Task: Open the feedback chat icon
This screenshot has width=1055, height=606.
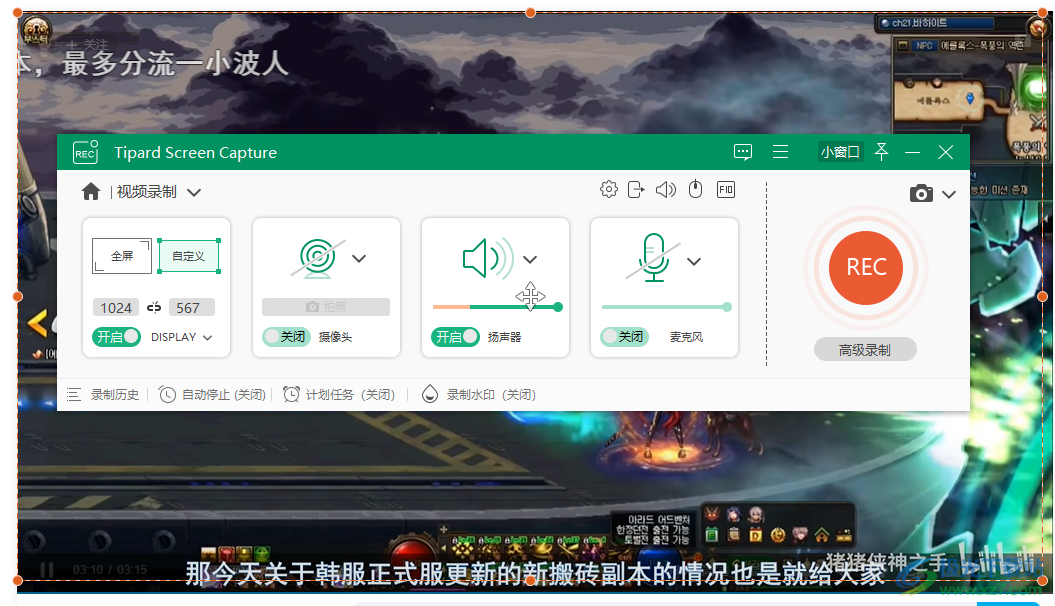Action: (x=743, y=152)
